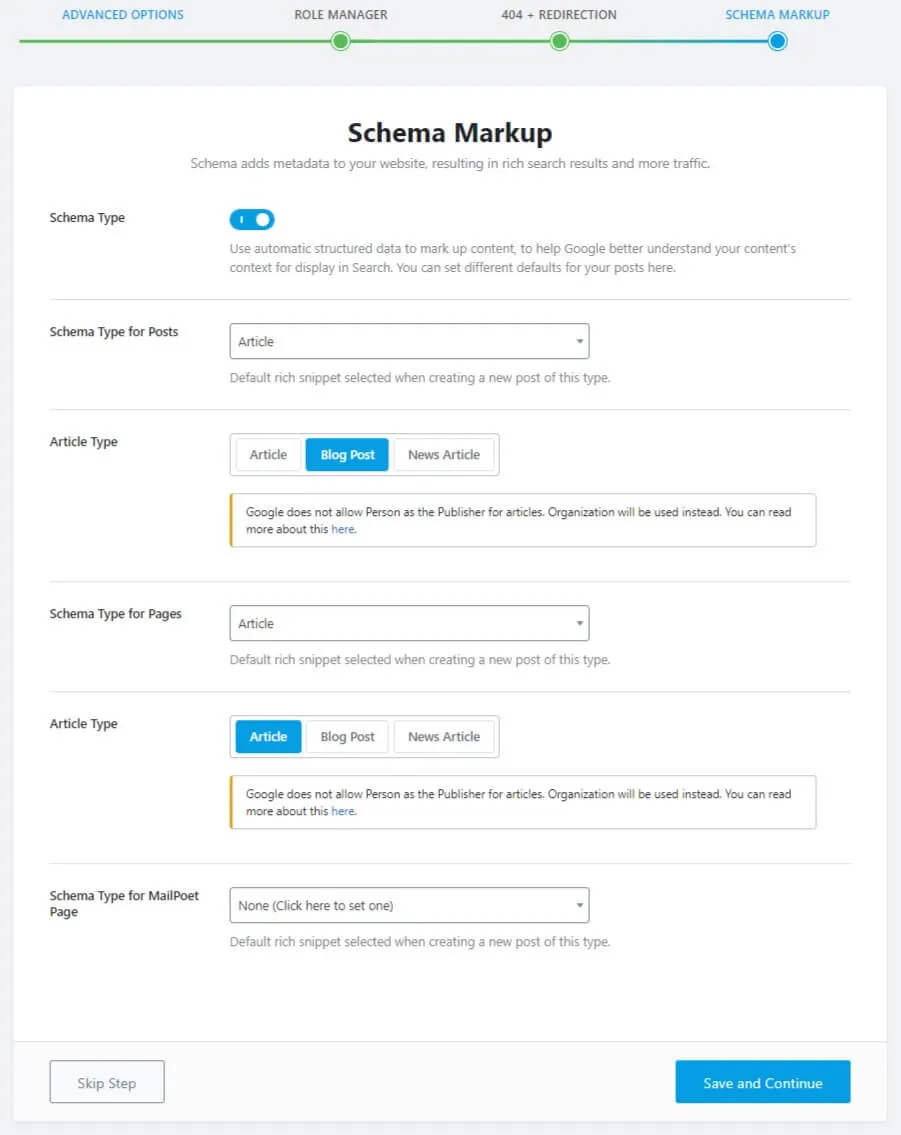
Task: Open 'here' link in Pages publisher notice
Action: pyautogui.click(x=343, y=812)
